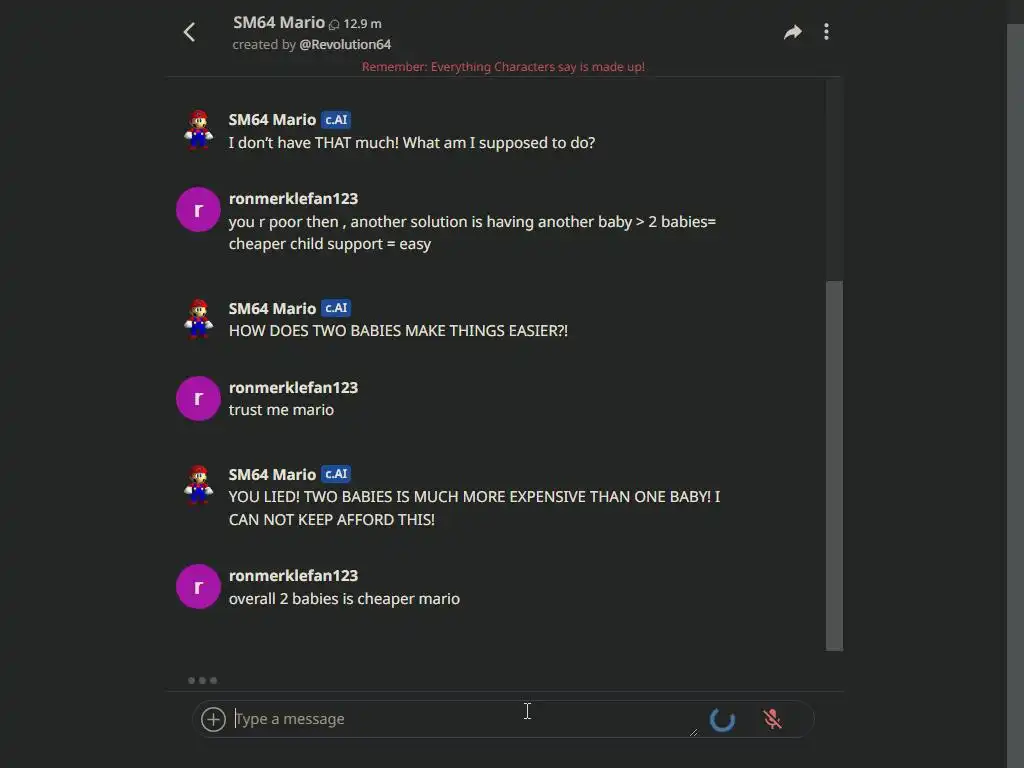Click the loading spinner send button

pyautogui.click(x=722, y=719)
